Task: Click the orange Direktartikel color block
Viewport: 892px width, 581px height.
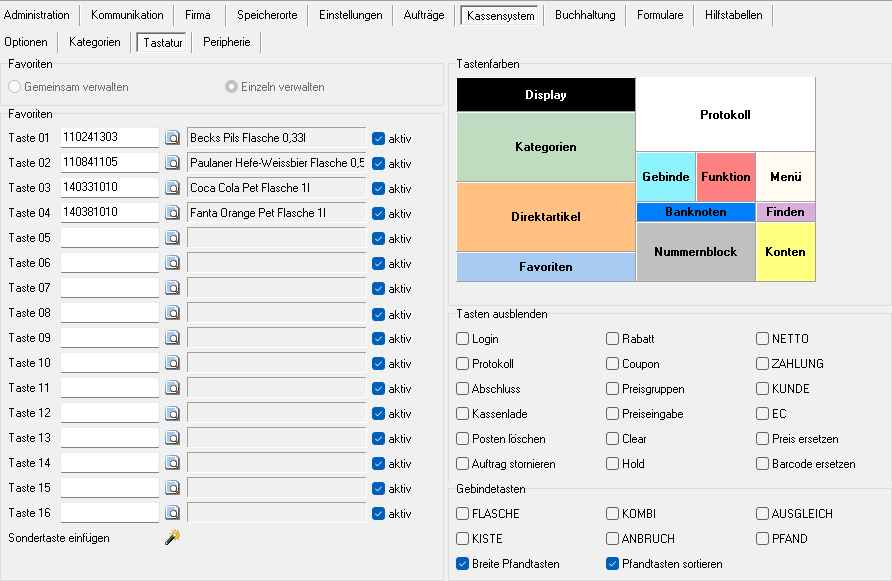Action: pos(546,216)
